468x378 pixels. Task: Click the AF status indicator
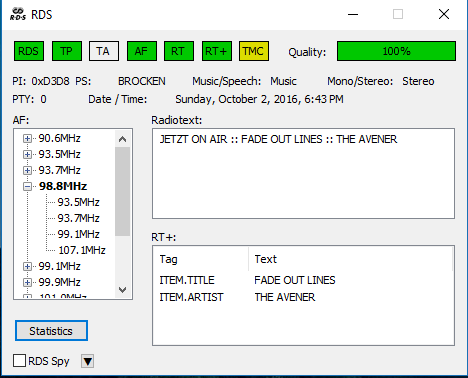pyautogui.click(x=142, y=51)
